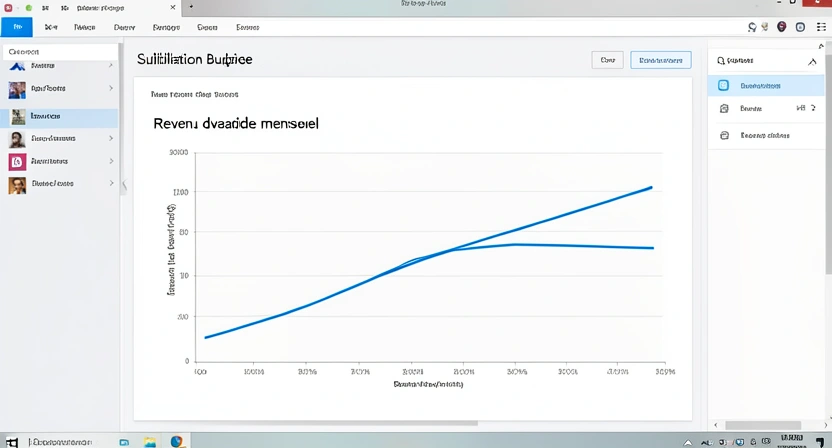
Task: Expand the blue mountain logo item's chevron
Action: (x=110, y=65)
